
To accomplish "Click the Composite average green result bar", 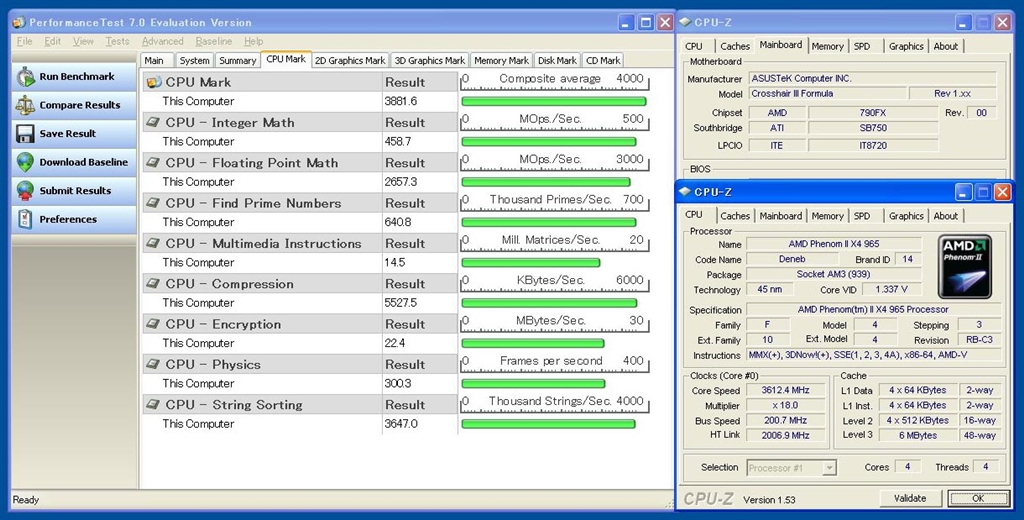I will pos(554,101).
